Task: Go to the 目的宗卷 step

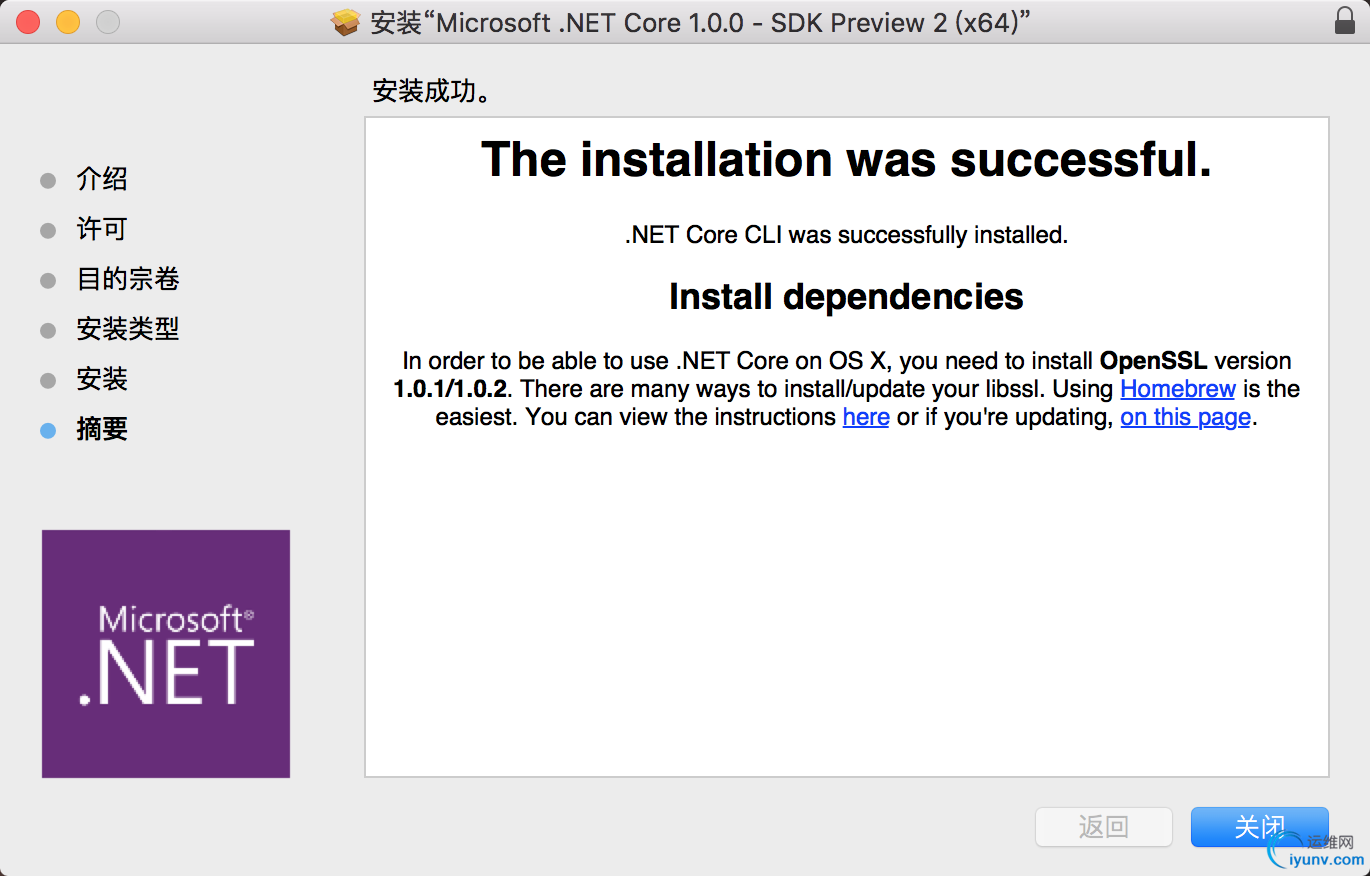Action: pyautogui.click(x=128, y=280)
